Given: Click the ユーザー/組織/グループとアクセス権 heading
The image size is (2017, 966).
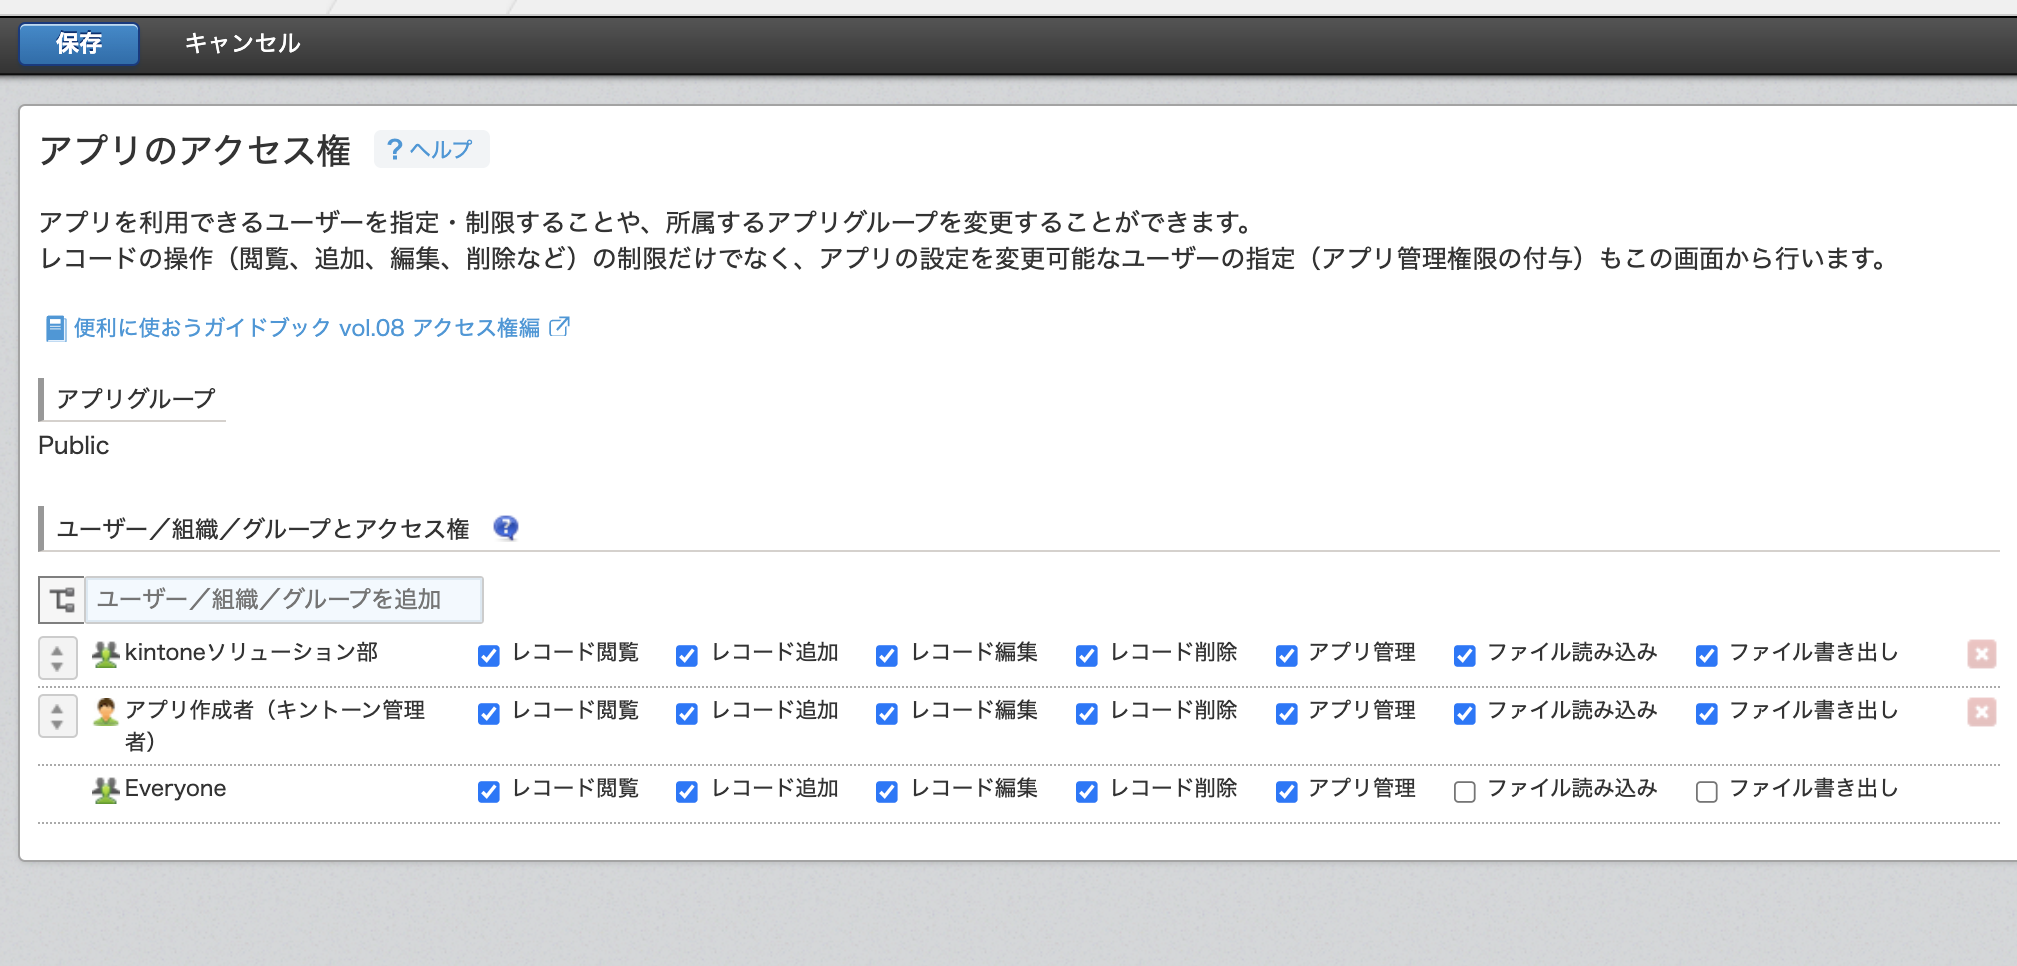Looking at the screenshot, I should (263, 529).
